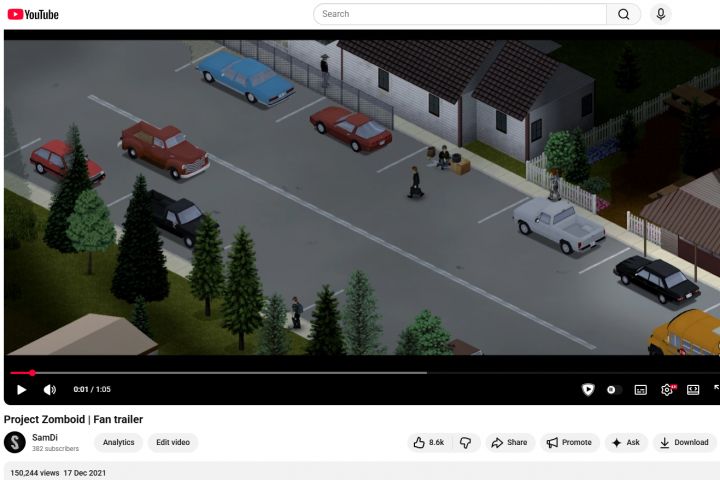This screenshot has height=480, width=720.
Task: Click the Project Zomboid | Fan trailer title
Action: 73,419
